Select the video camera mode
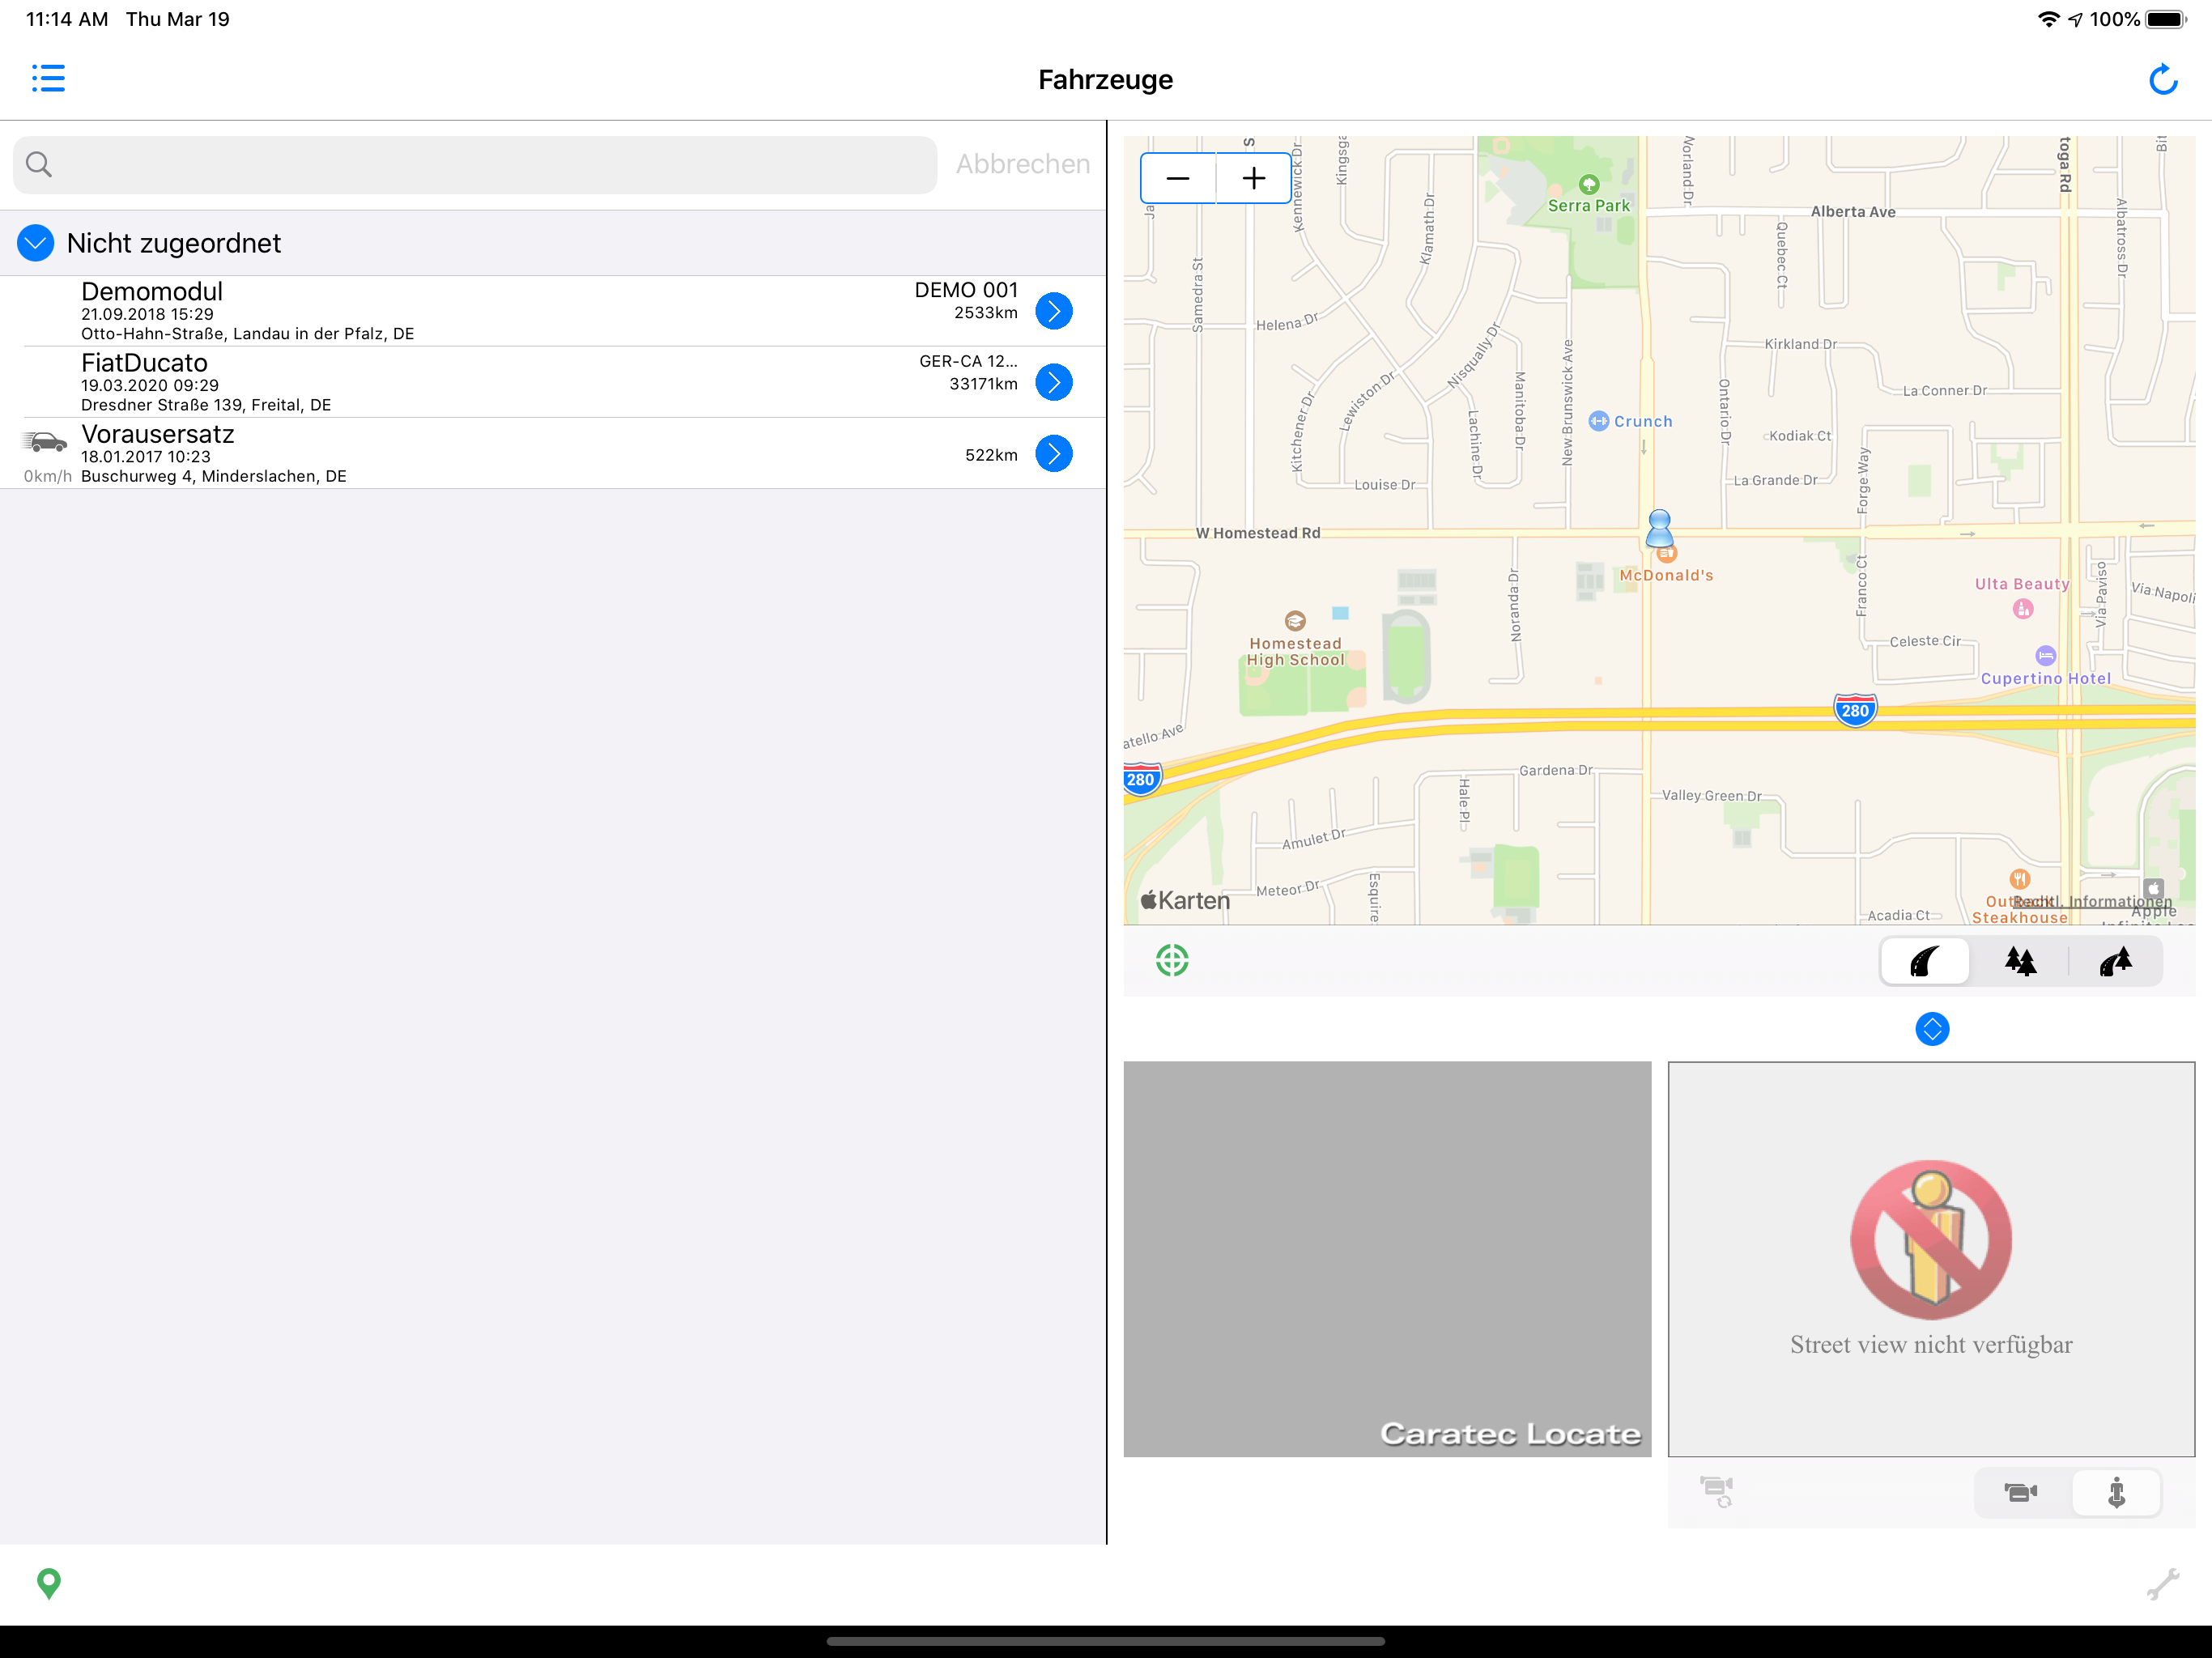 (2020, 1493)
